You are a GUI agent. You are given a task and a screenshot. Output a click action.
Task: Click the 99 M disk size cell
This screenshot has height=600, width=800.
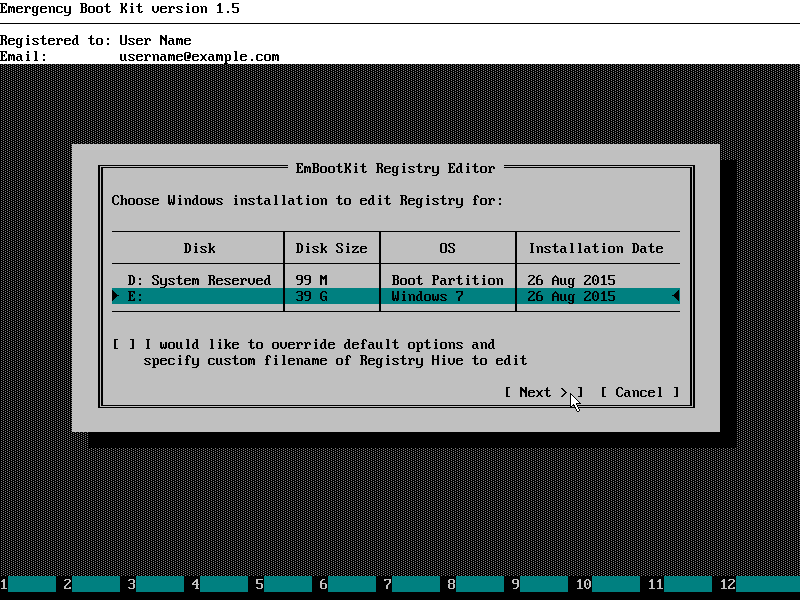coord(311,280)
